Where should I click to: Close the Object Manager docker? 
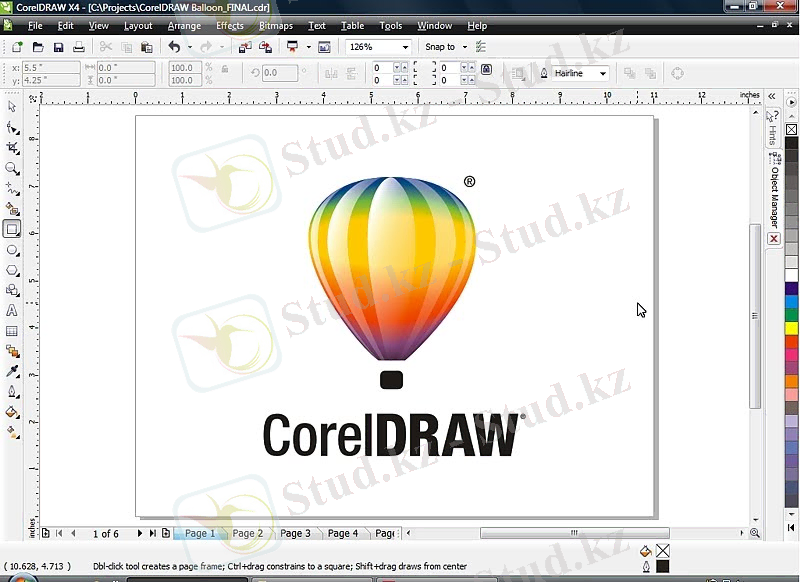[773, 240]
